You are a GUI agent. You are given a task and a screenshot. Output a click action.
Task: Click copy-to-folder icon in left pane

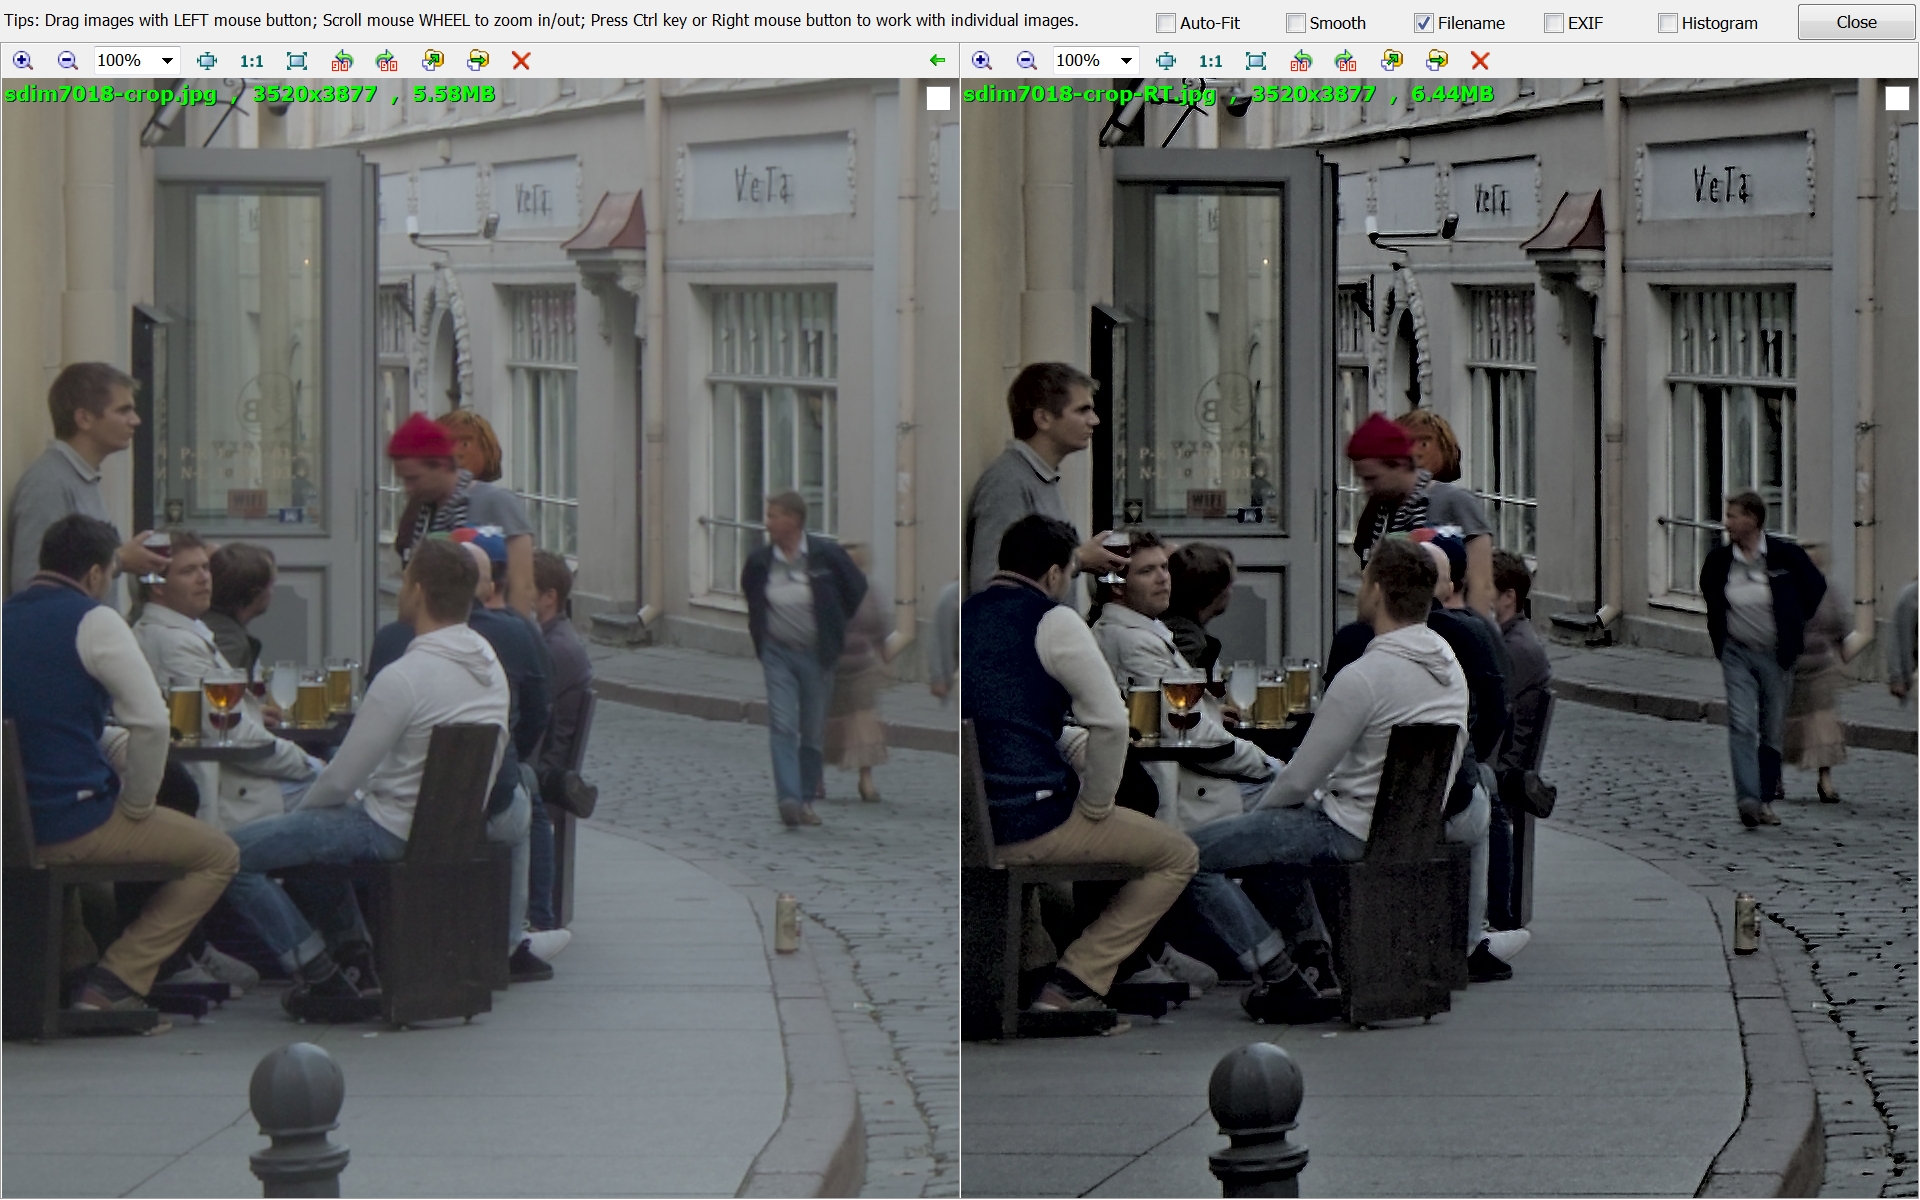(433, 61)
